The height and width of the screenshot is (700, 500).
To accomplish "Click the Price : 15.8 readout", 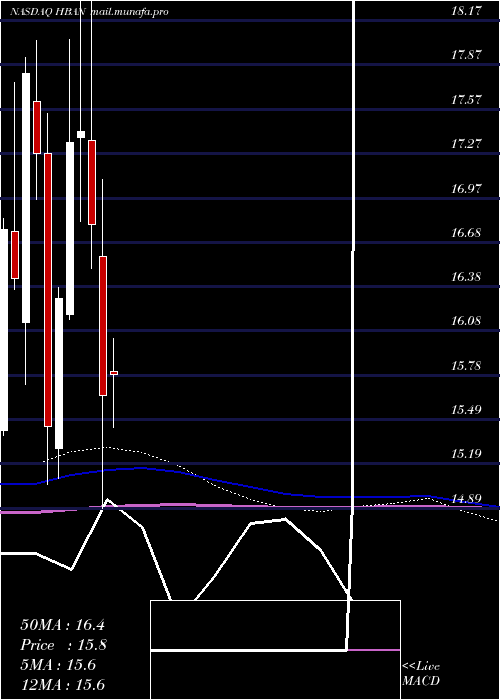I will tap(63, 645).
